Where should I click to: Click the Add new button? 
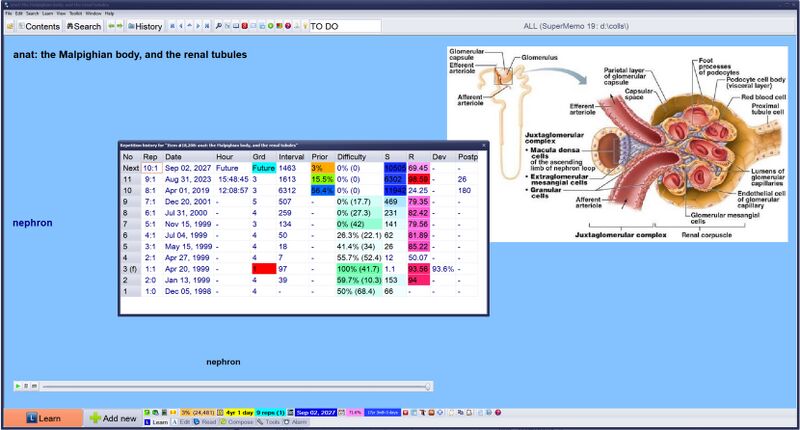[x=113, y=418]
